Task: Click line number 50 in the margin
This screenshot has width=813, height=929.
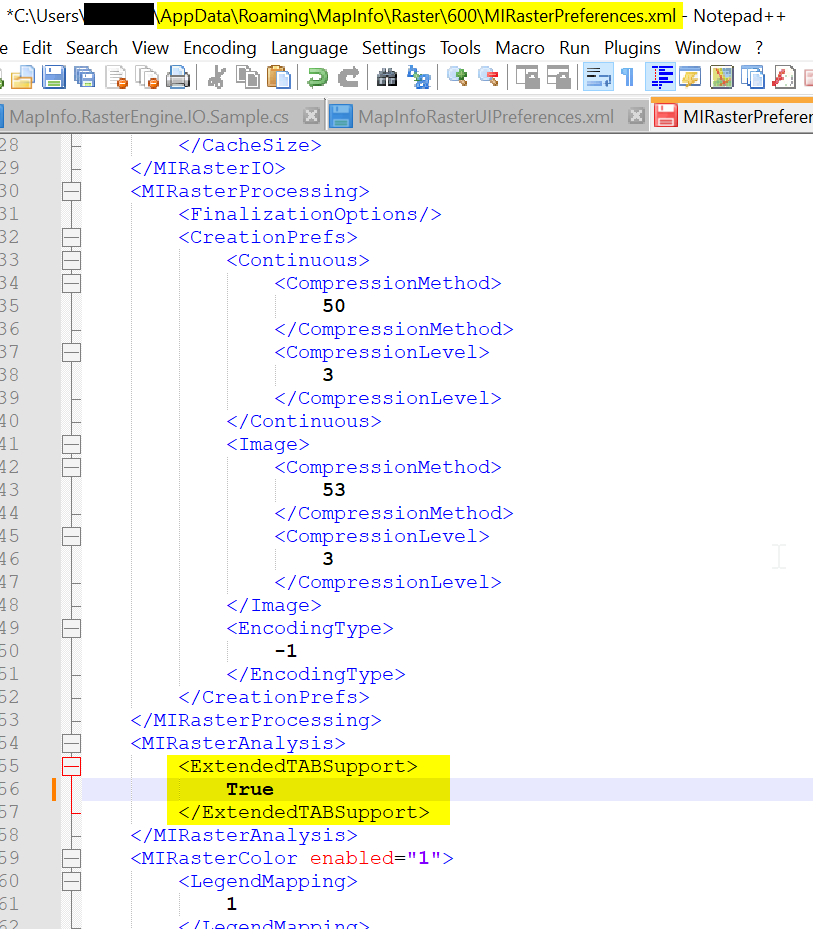Action: [10, 652]
